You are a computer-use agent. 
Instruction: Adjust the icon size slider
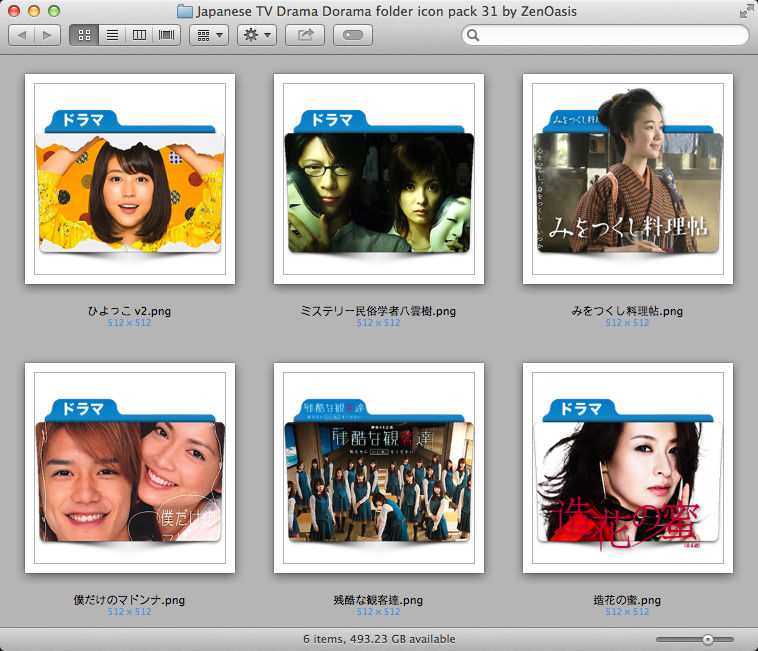[x=694, y=639]
